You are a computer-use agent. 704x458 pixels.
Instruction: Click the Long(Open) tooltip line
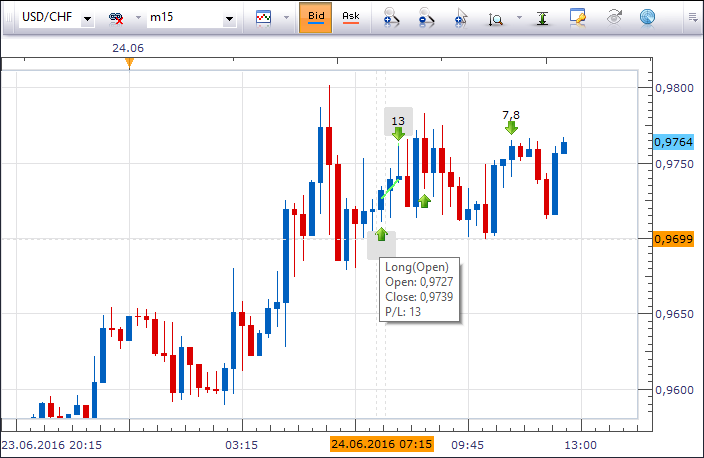(417, 267)
